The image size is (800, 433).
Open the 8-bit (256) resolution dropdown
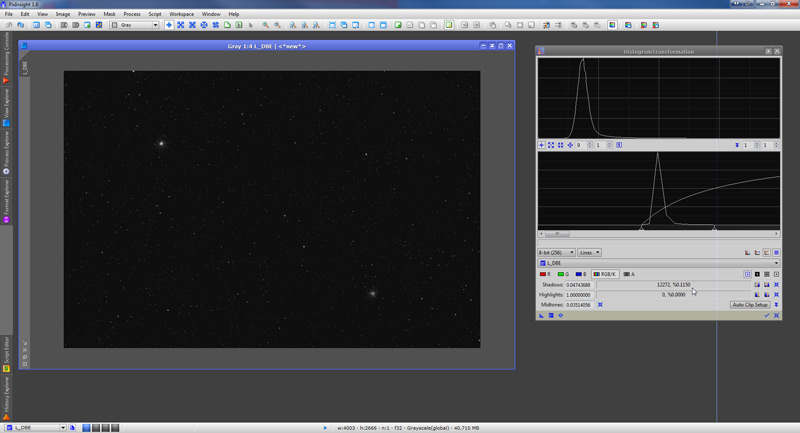(x=556, y=253)
